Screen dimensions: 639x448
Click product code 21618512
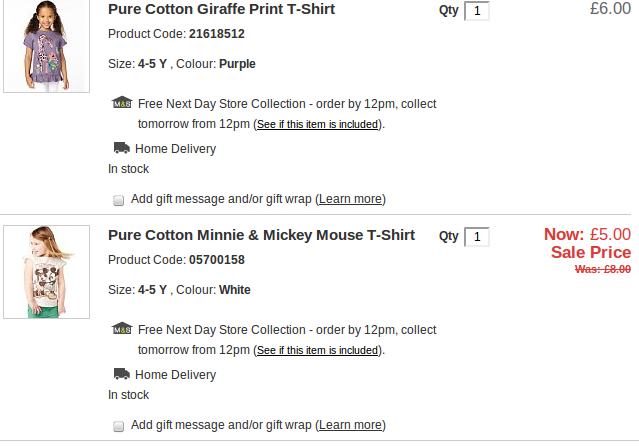click(216, 34)
